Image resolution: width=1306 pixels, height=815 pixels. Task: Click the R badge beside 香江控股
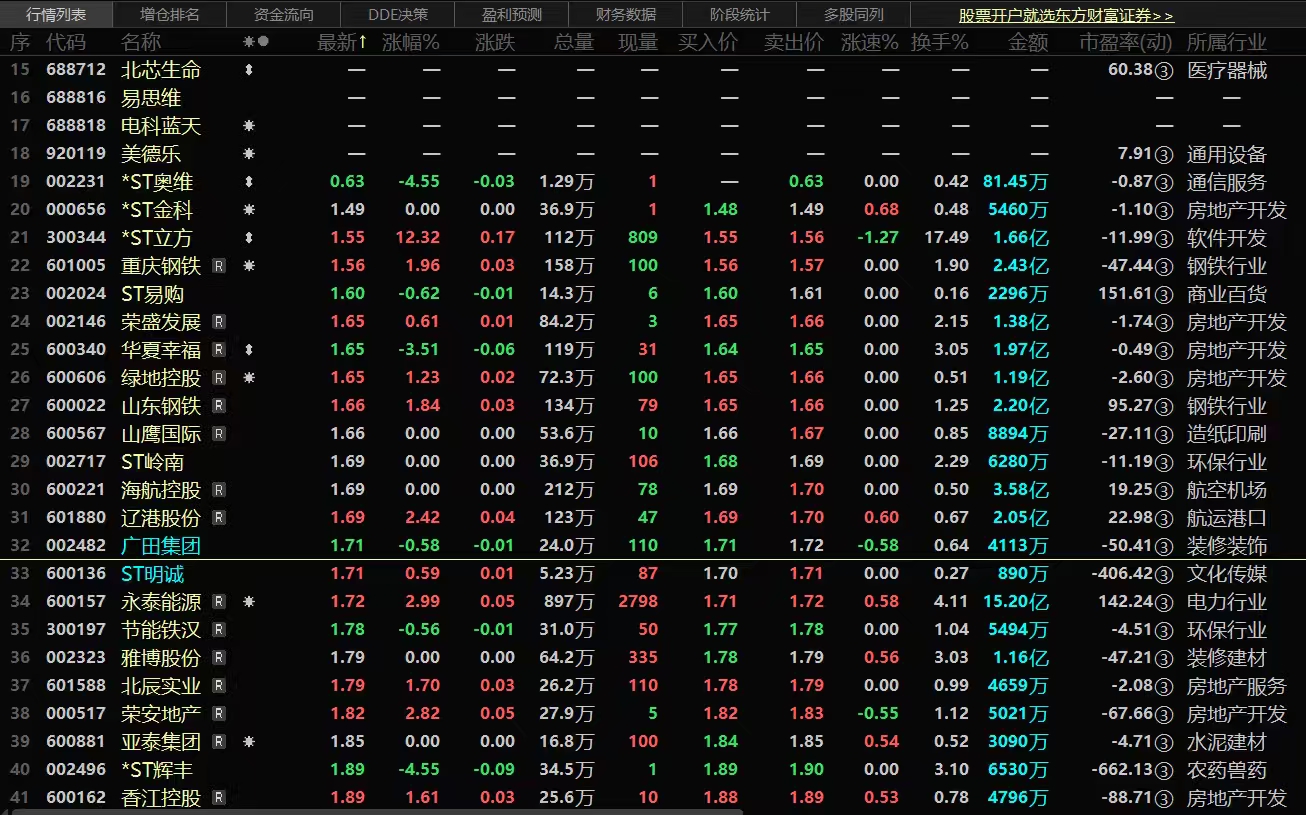pyautogui.click(x=219, y=798)
